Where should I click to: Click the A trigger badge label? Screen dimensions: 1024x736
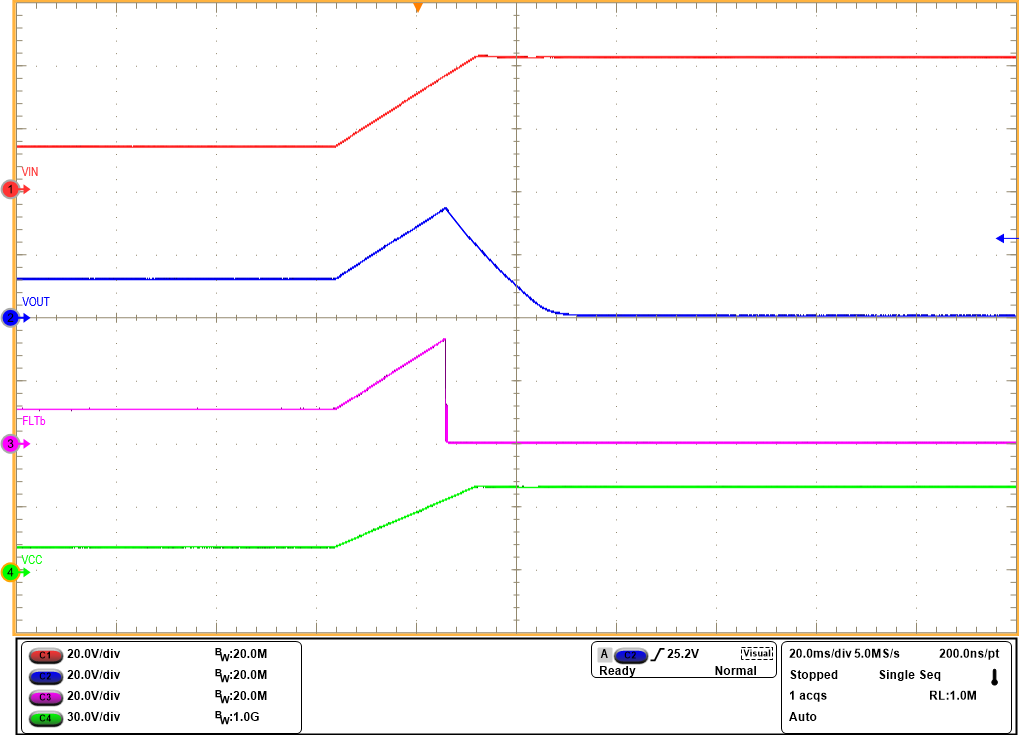point(606,653)
